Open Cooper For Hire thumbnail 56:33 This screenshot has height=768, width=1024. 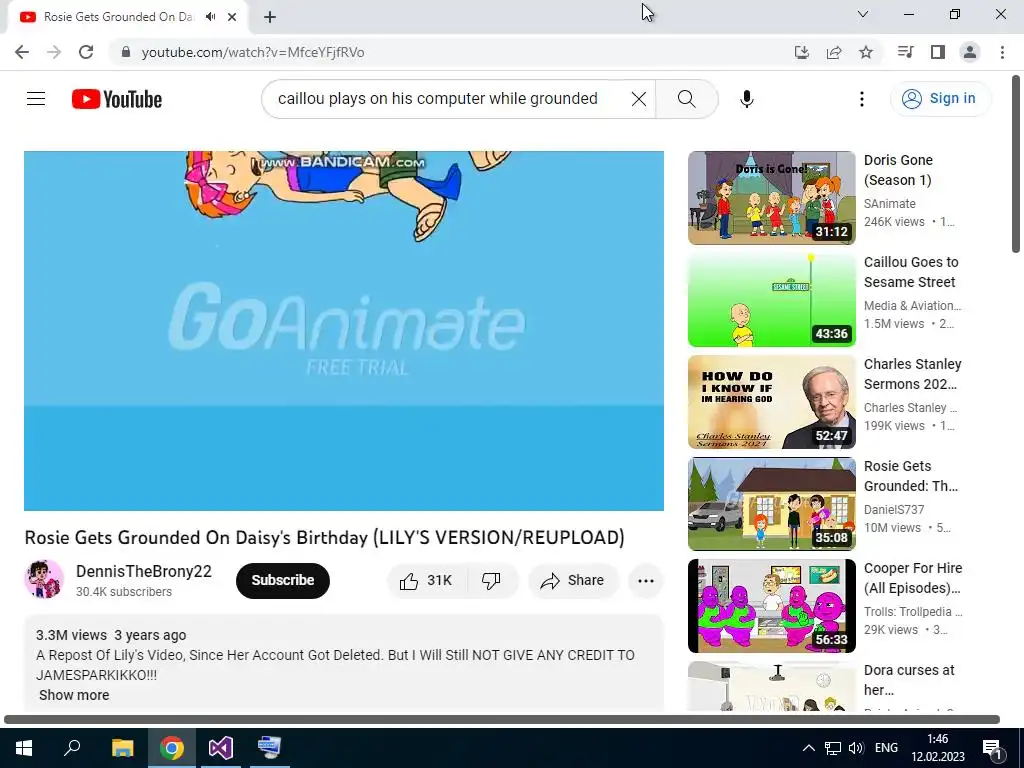click(771, 606)
